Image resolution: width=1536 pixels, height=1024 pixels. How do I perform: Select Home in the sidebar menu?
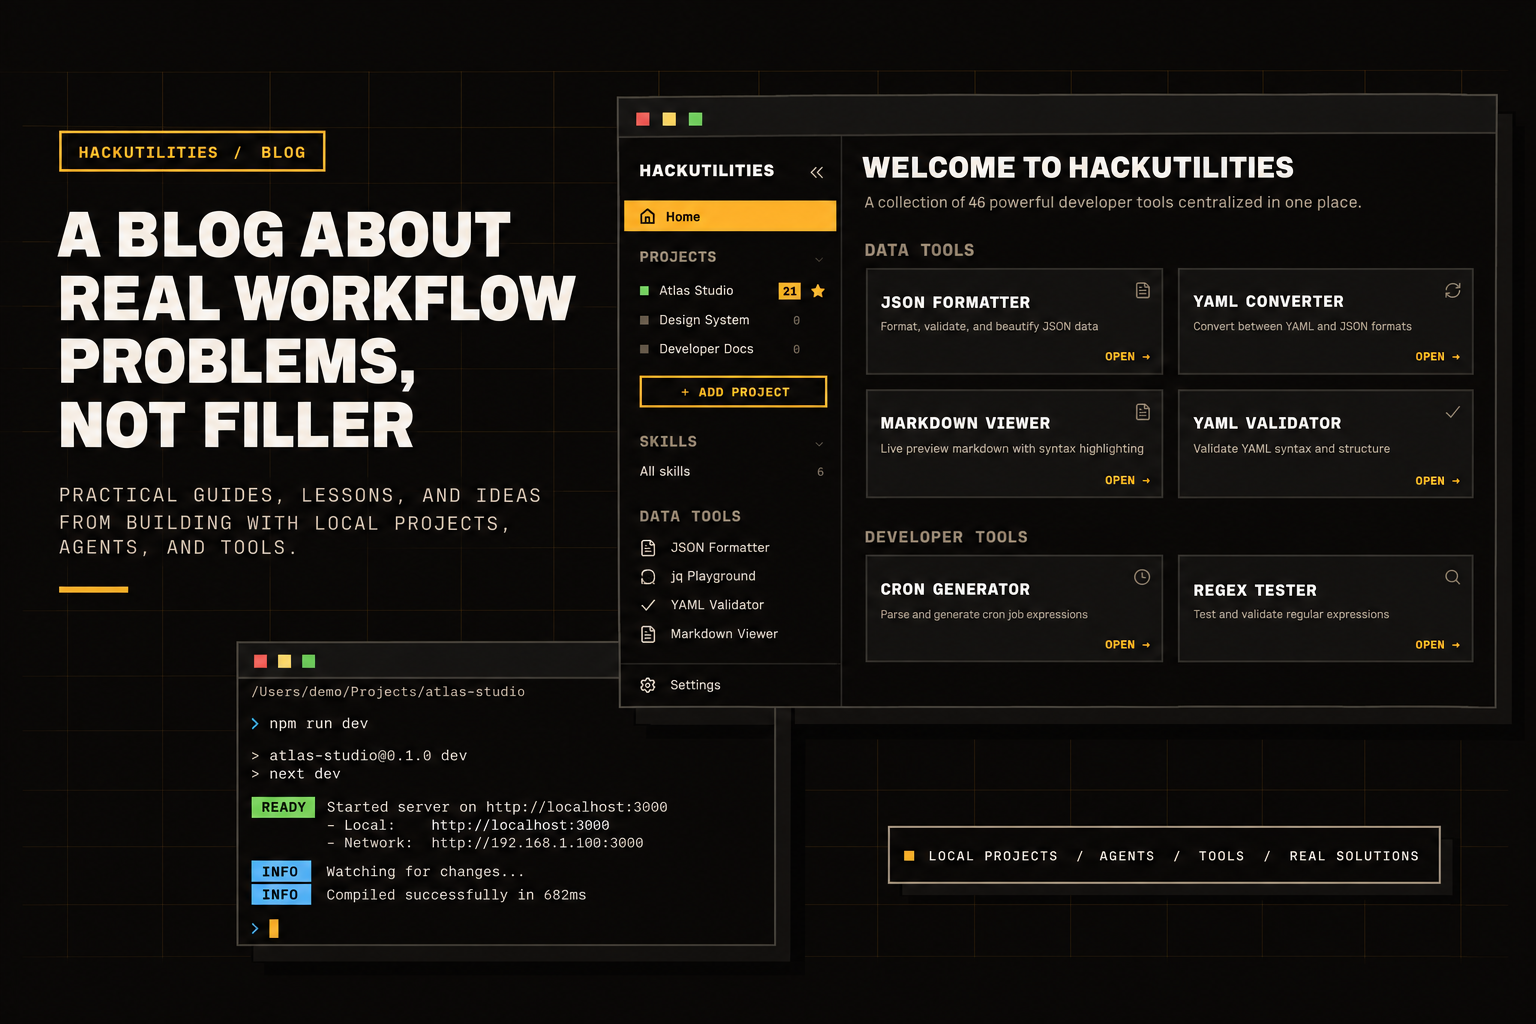pos(730,216)
